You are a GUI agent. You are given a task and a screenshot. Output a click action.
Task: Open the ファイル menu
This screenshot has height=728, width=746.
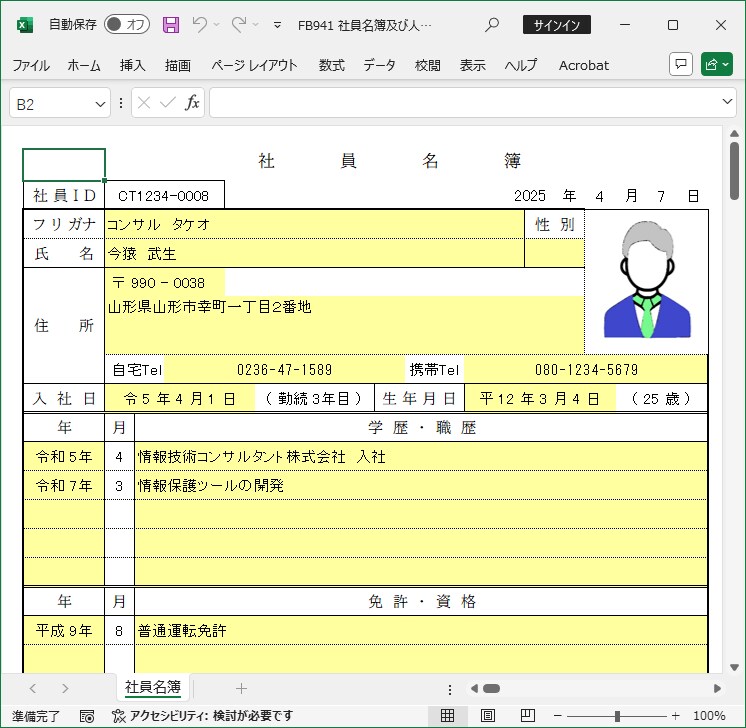pos(31,65)
